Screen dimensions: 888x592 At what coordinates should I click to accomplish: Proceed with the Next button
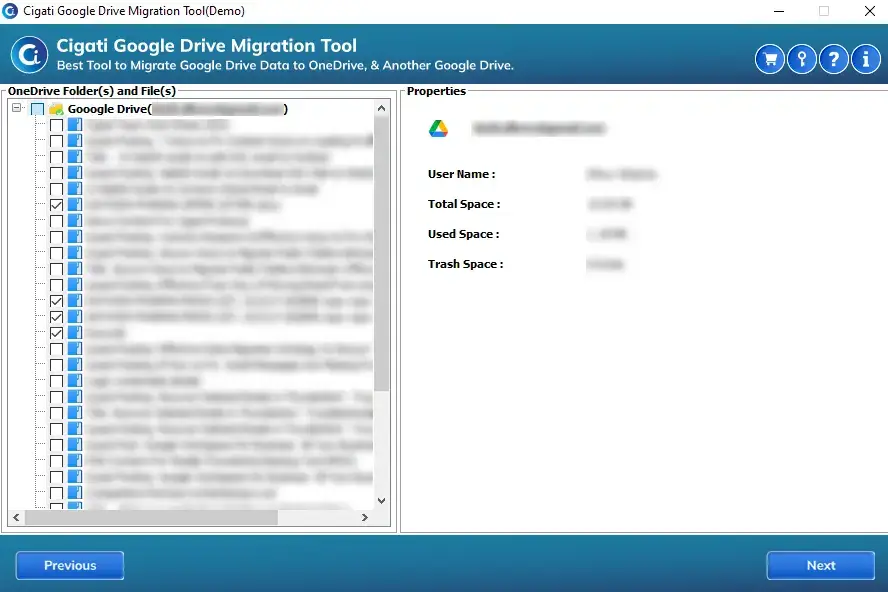[x=821, y=565]
